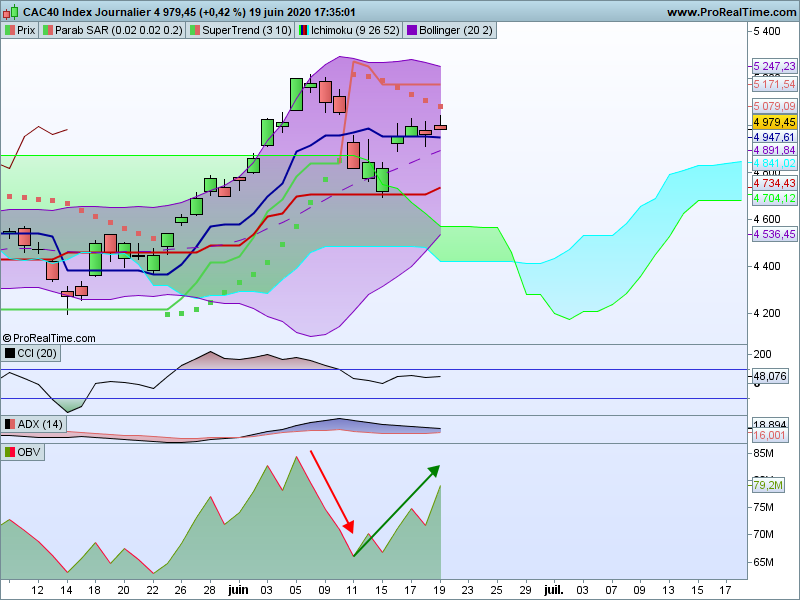This screenshot has height=600, width=800.
Task: Click the blue Tenkan value 4 947,61
Action: [774, 137]
